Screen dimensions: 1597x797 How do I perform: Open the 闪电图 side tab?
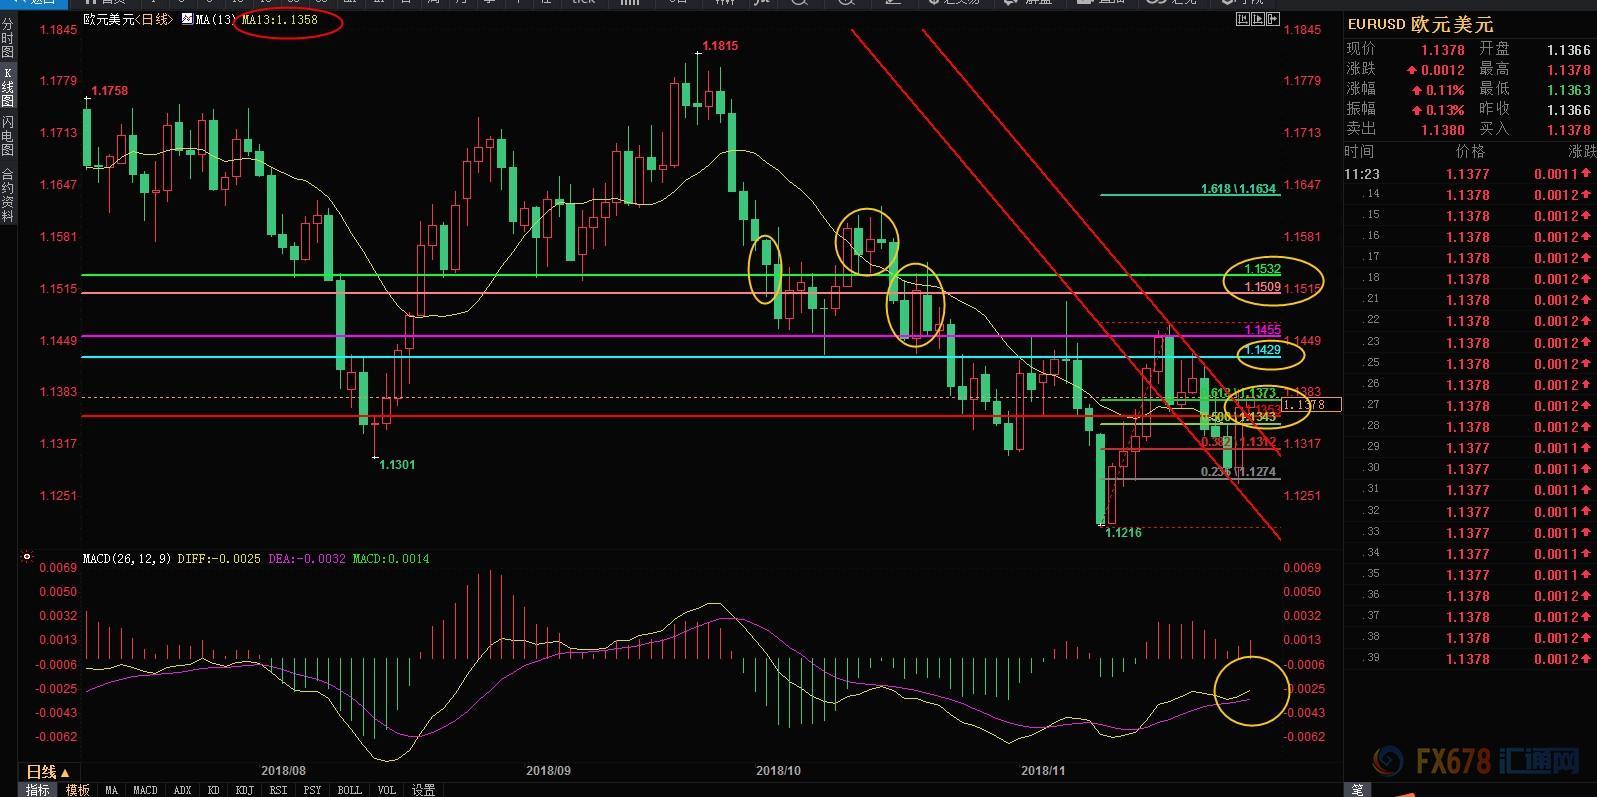[x=8, y=136]
